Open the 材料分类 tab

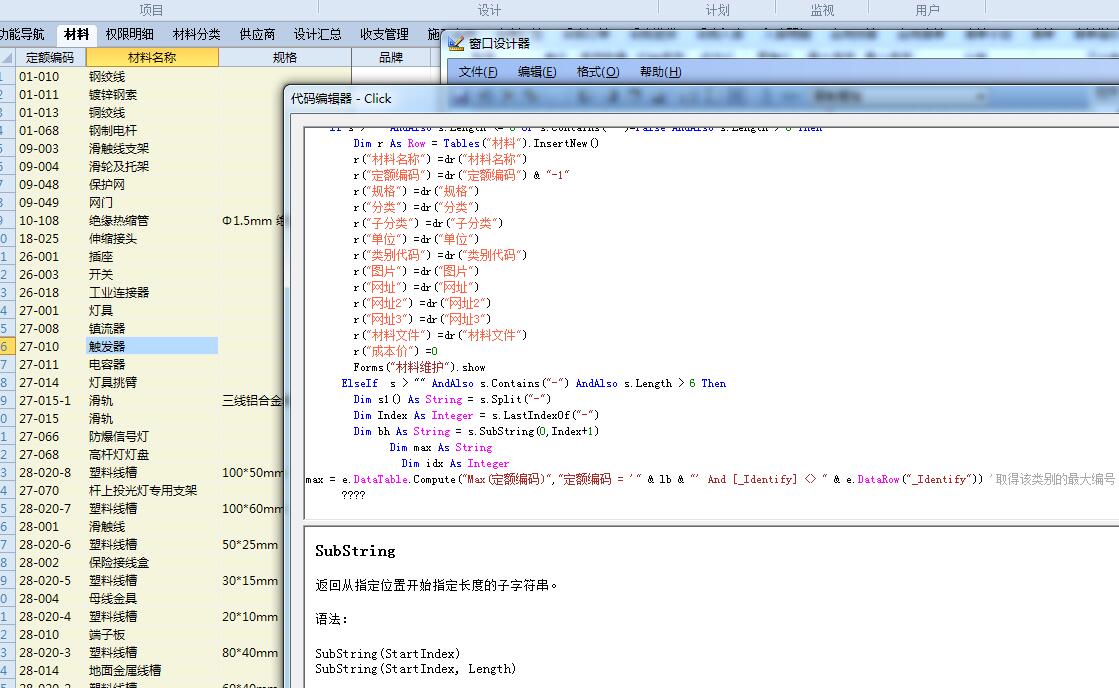click(196, 34)
